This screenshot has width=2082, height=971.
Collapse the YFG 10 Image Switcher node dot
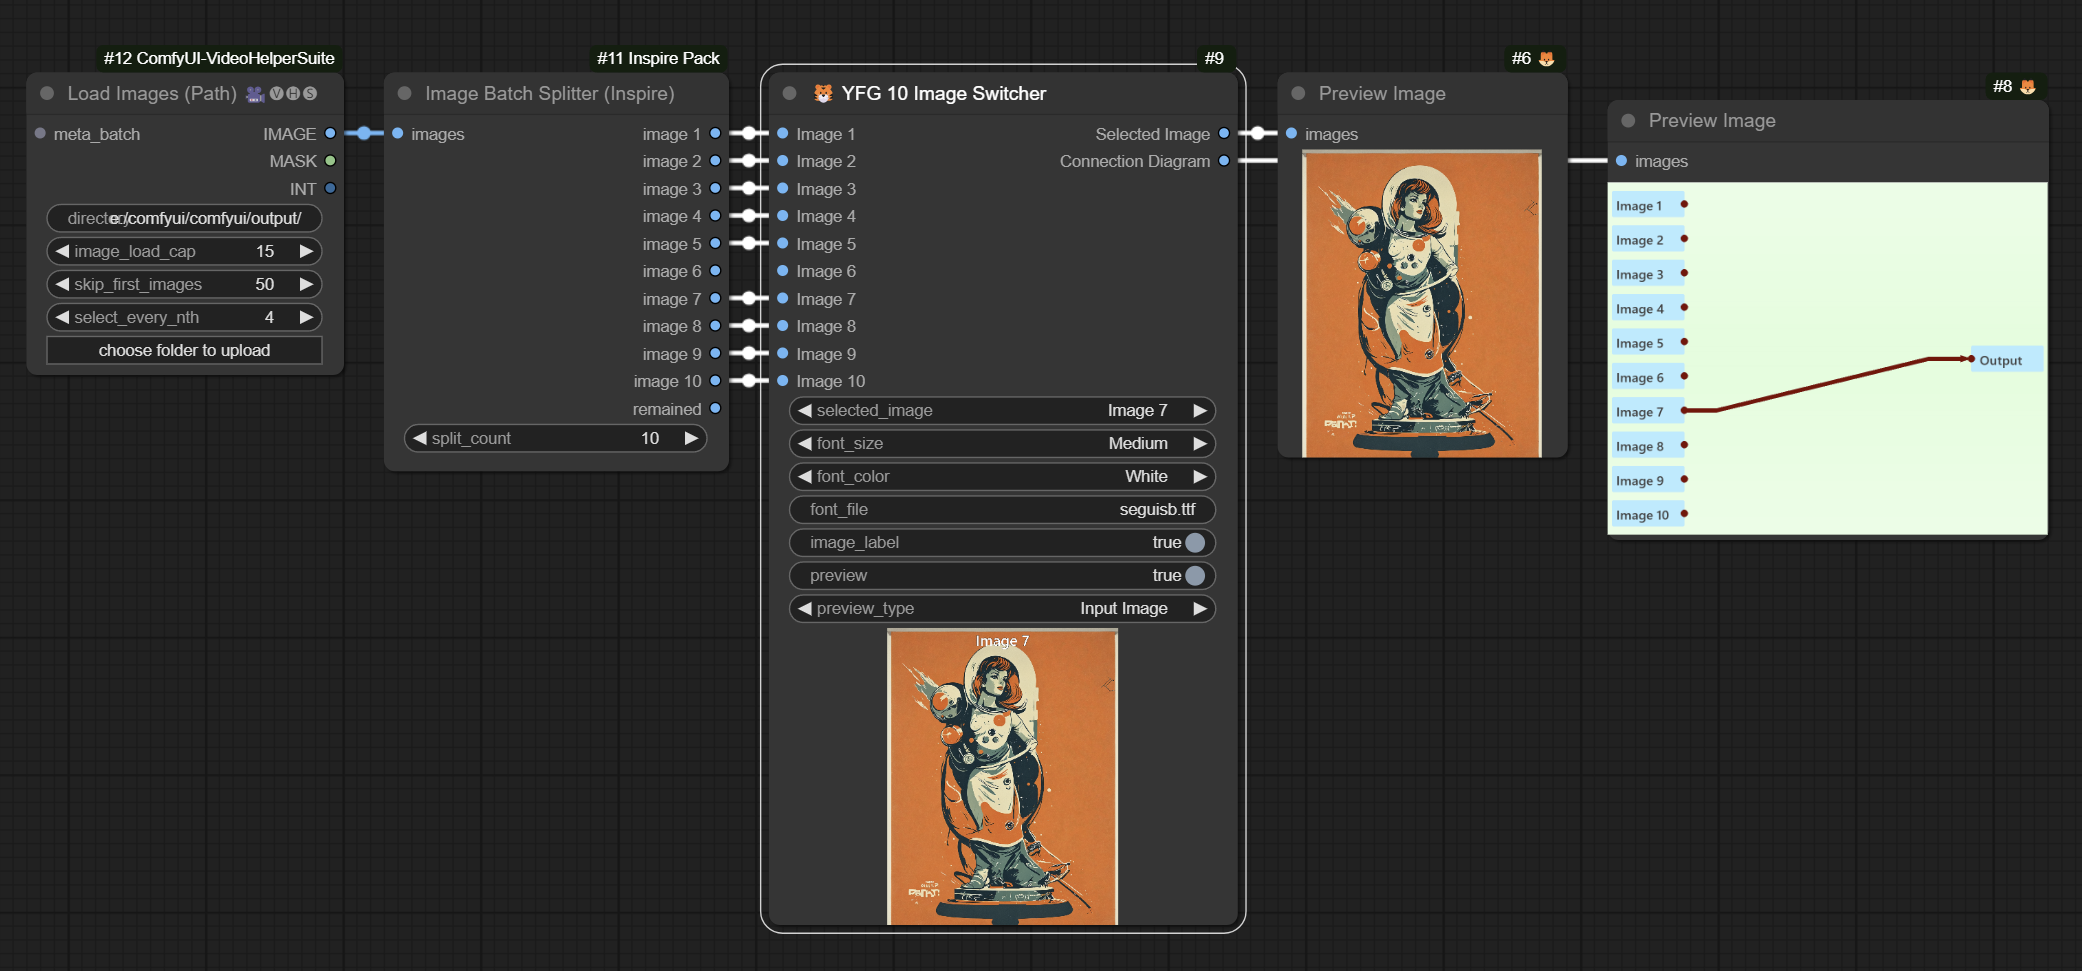click(x=790, y=93)
